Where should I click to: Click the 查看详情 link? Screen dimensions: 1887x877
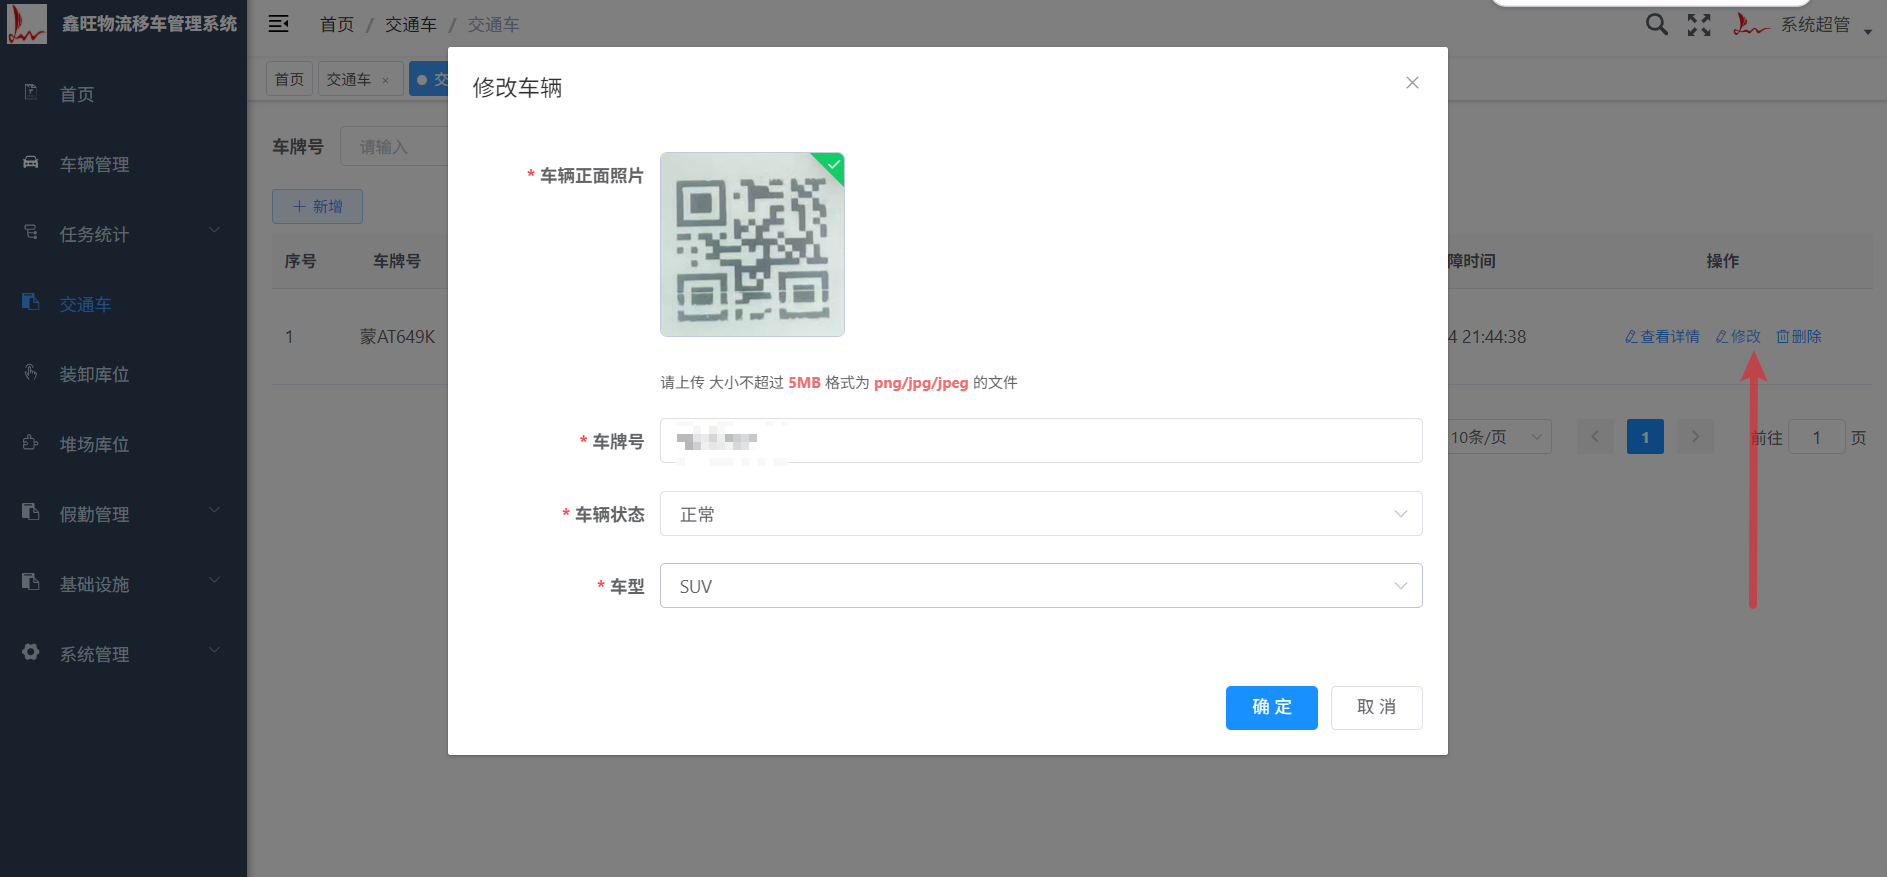(1662, 337)
